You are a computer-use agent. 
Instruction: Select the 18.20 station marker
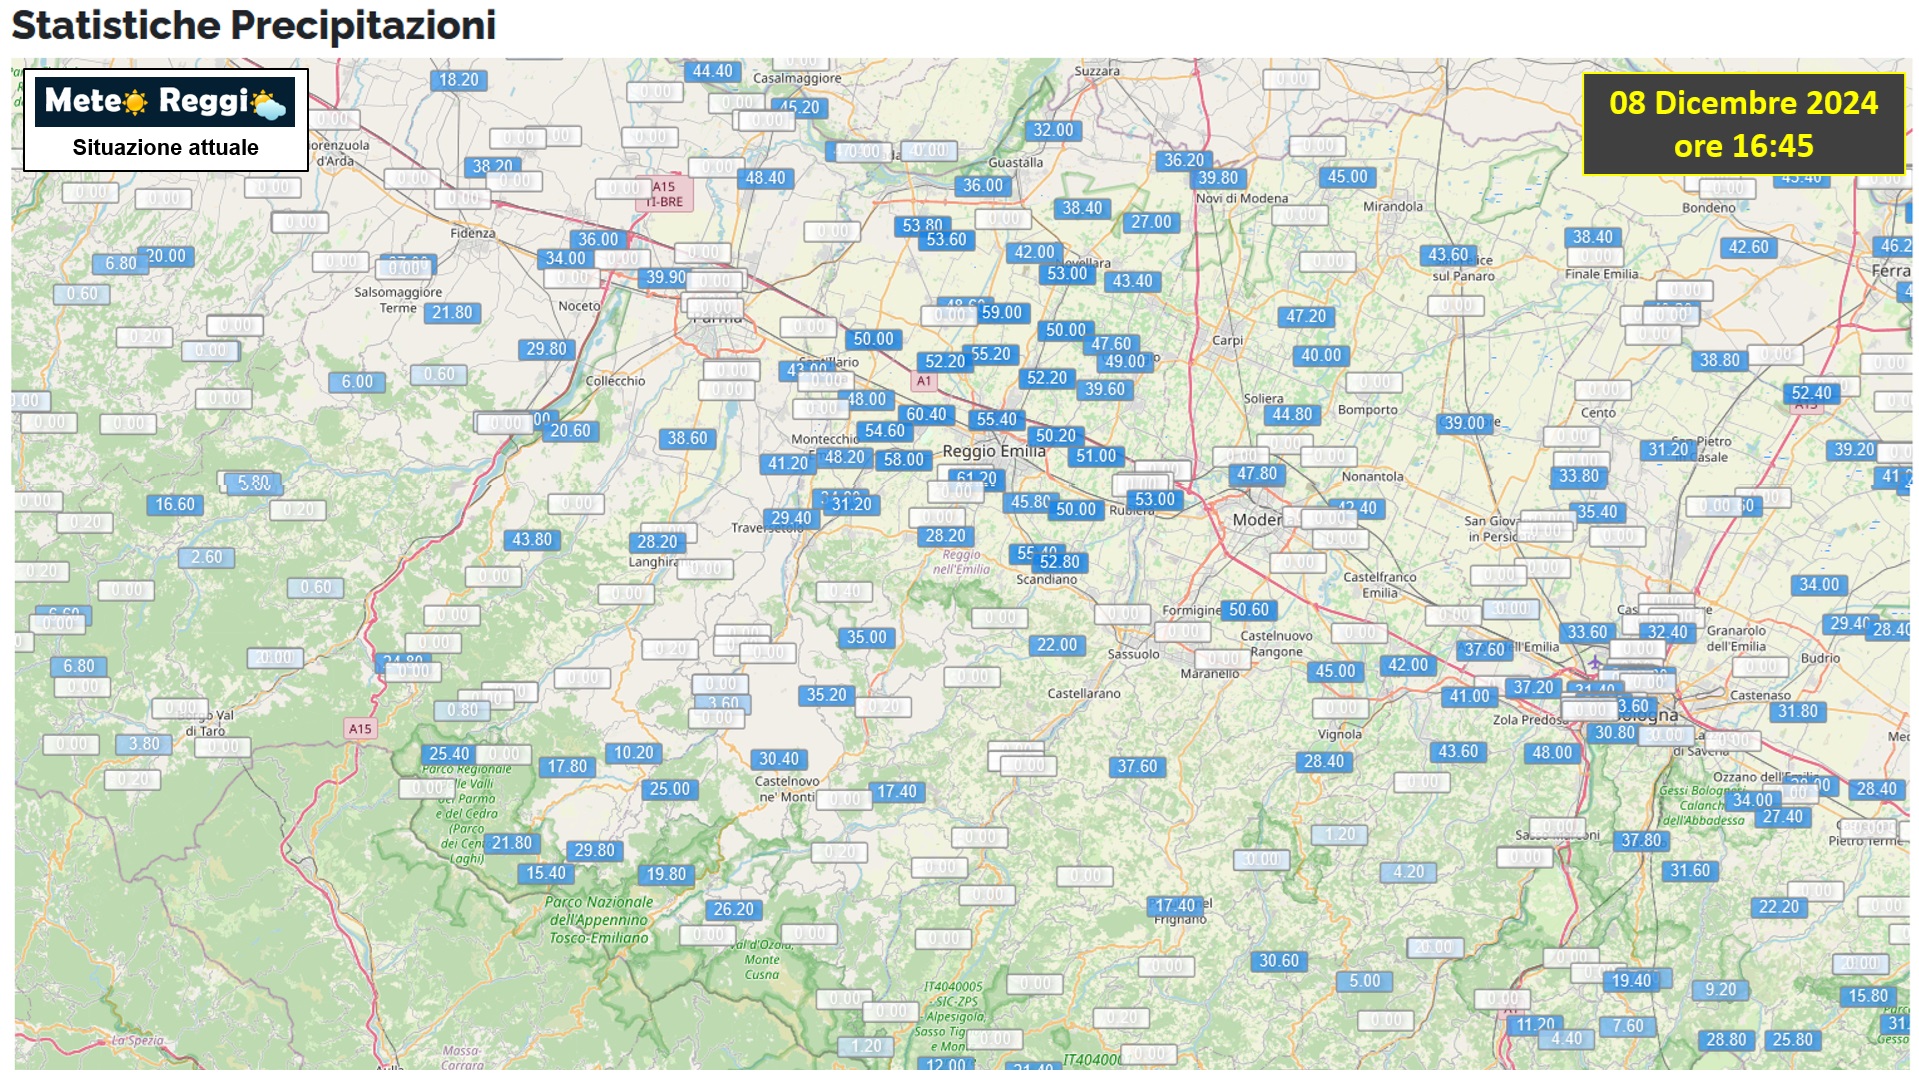point(458,80)
